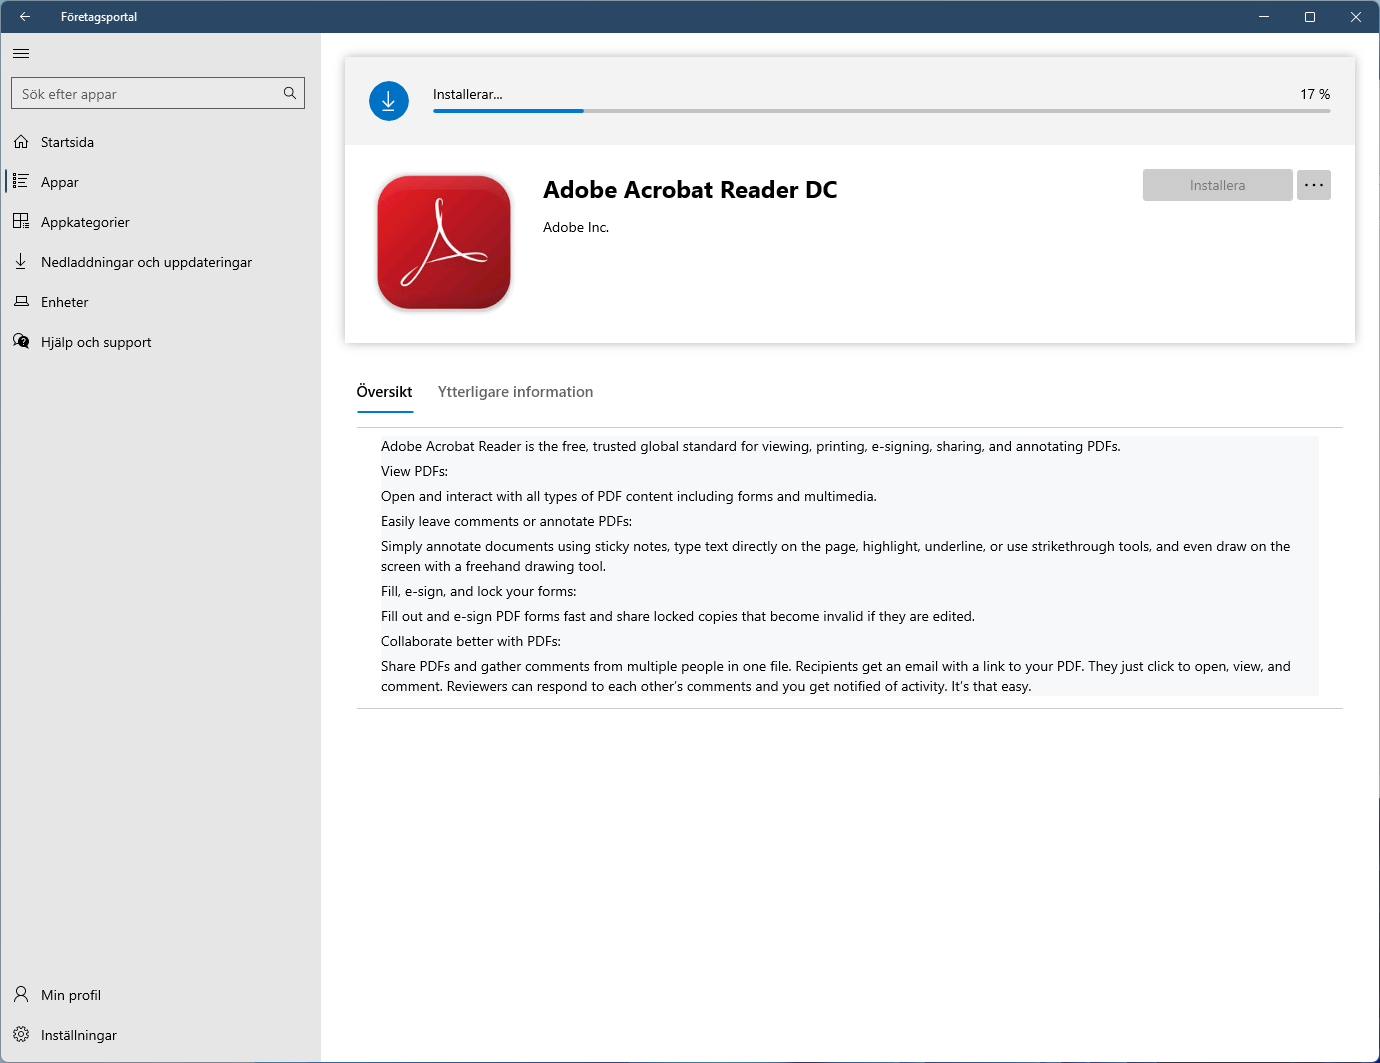Image resolution: width=1380 pixels, height=1063 pixels.
Task: Close the Företagsportal window
Action: tap(1356, 17)
